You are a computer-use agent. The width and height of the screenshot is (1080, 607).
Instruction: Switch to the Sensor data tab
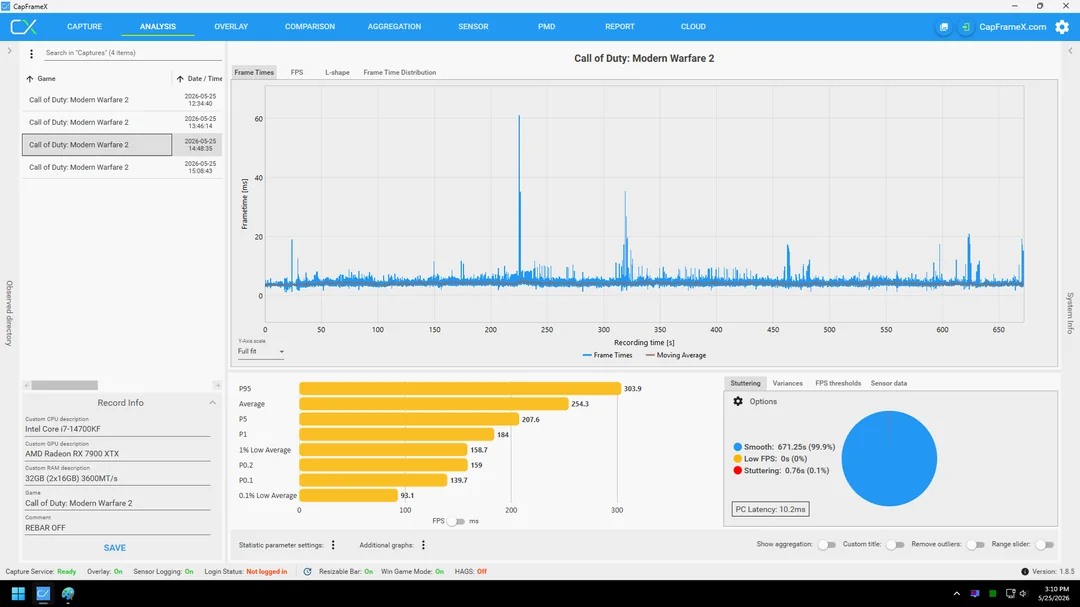[889, 383]
